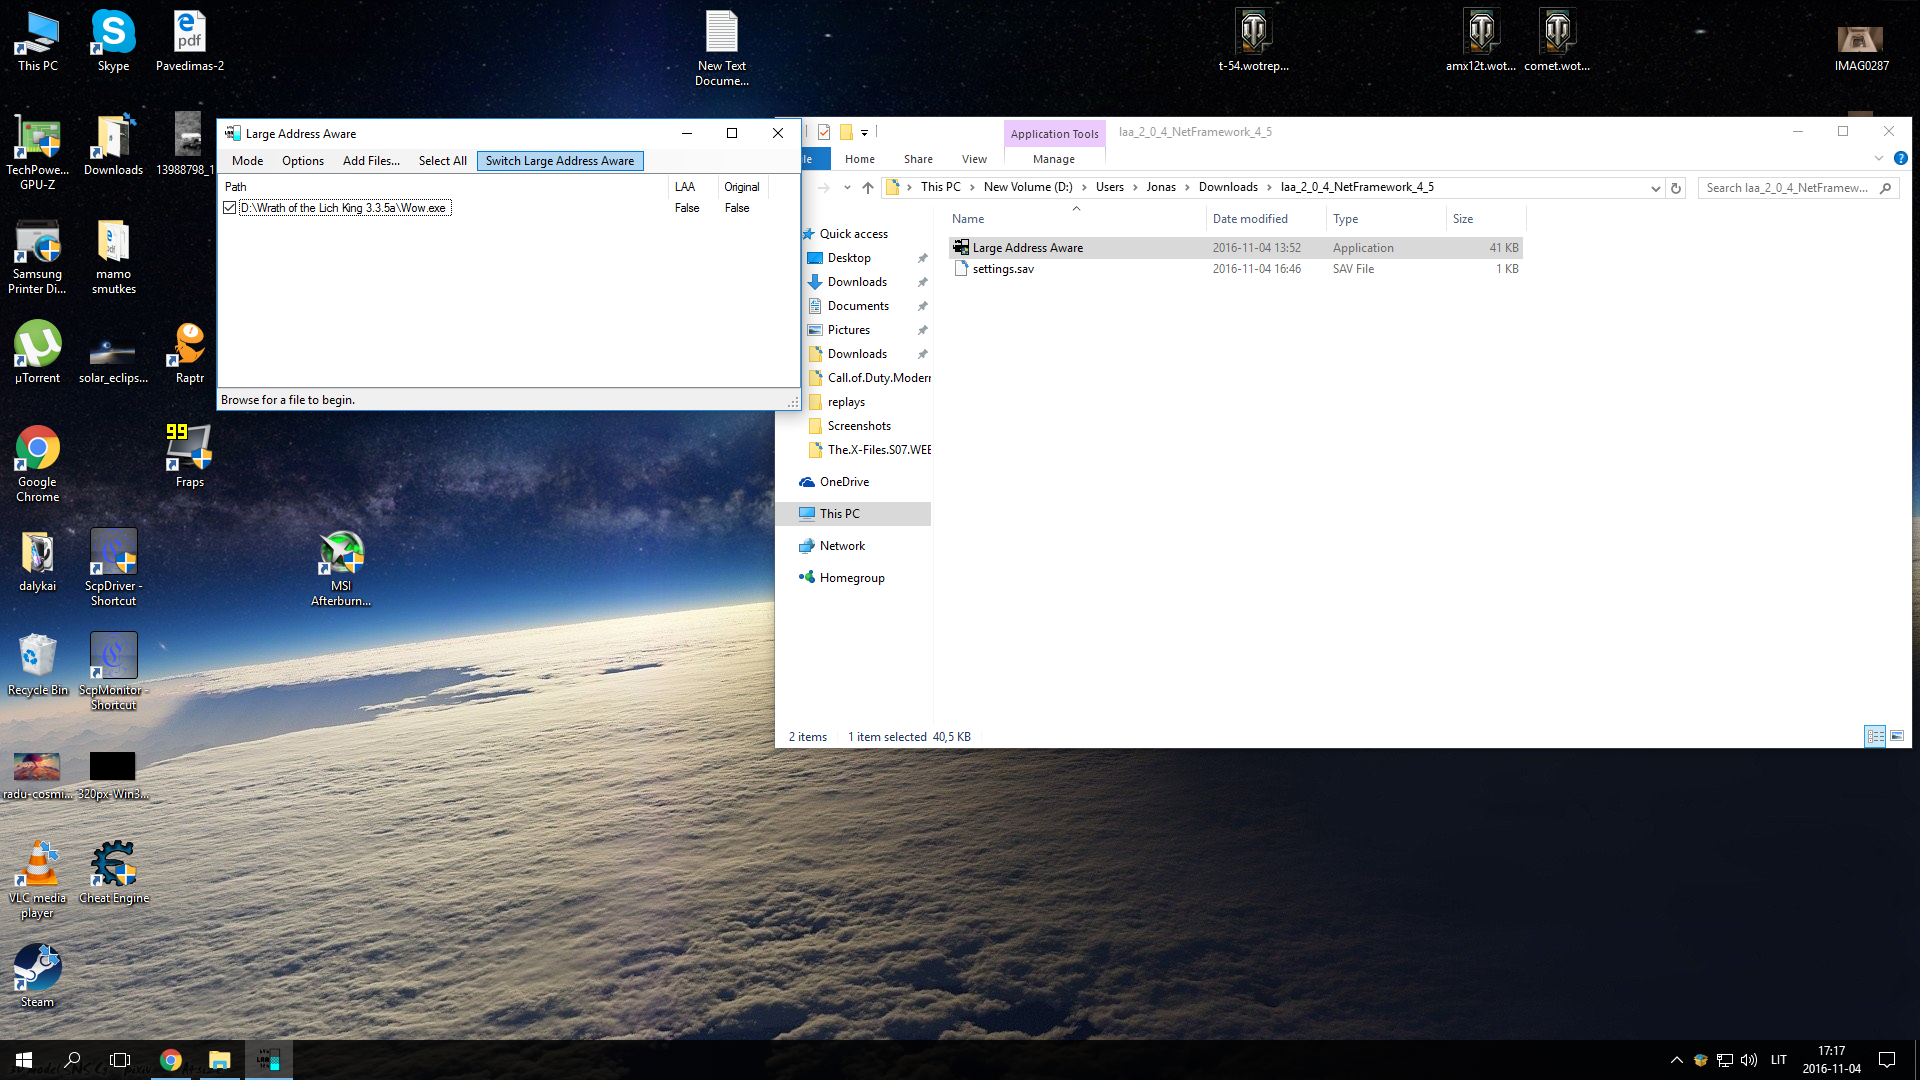1920x1080 pixels.
Task: Select IMAG0287 desktop thumbnail
Action: pyautogui.click(x=1861, y=47)
